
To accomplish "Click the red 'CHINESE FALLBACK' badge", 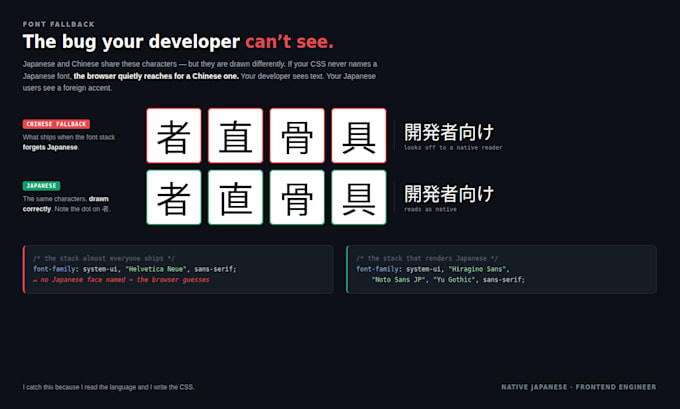I will click(56, 124).
